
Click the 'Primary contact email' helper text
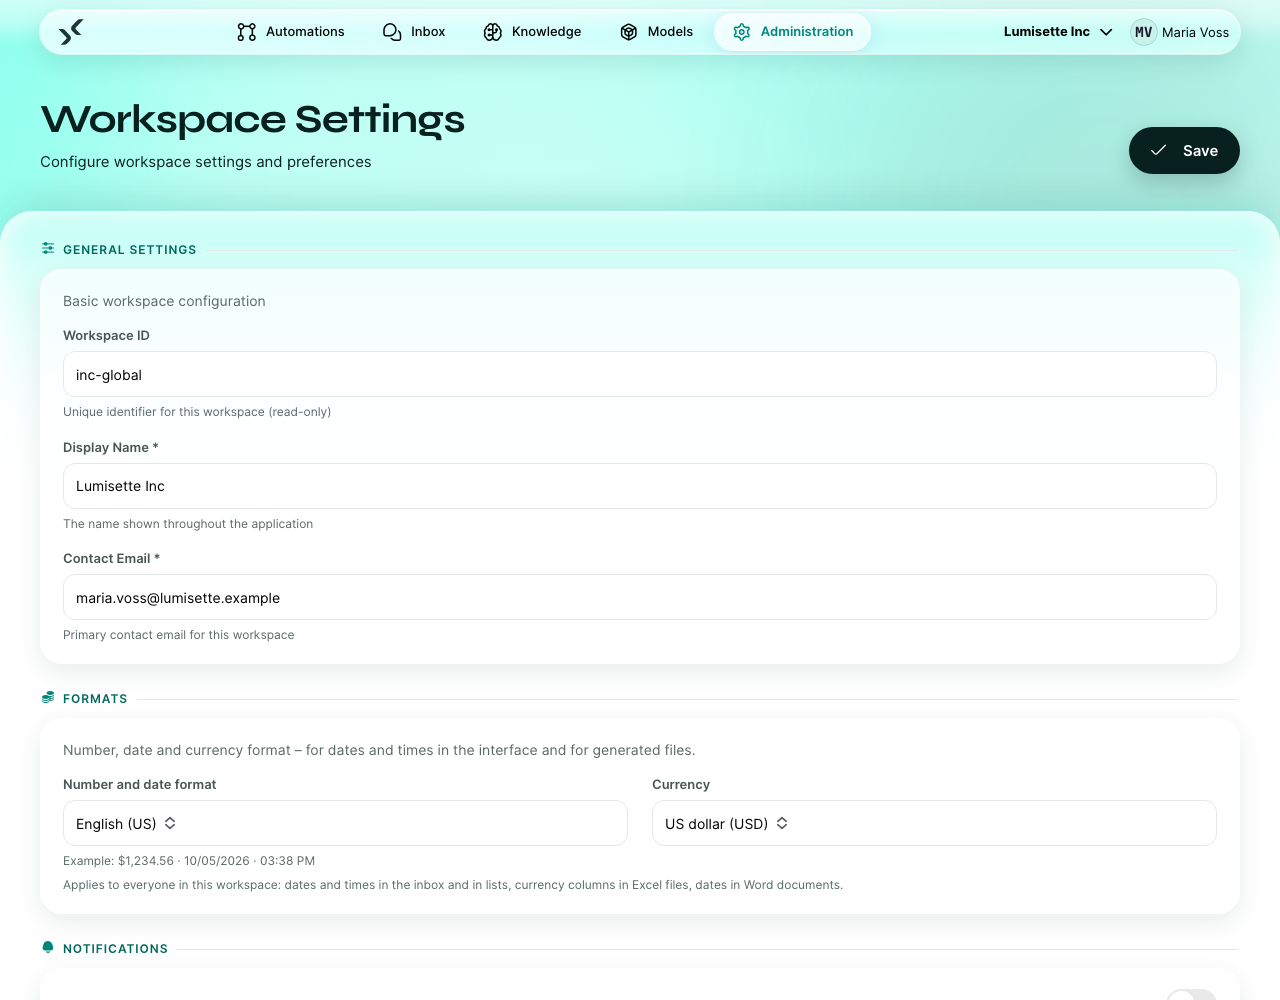179,635
